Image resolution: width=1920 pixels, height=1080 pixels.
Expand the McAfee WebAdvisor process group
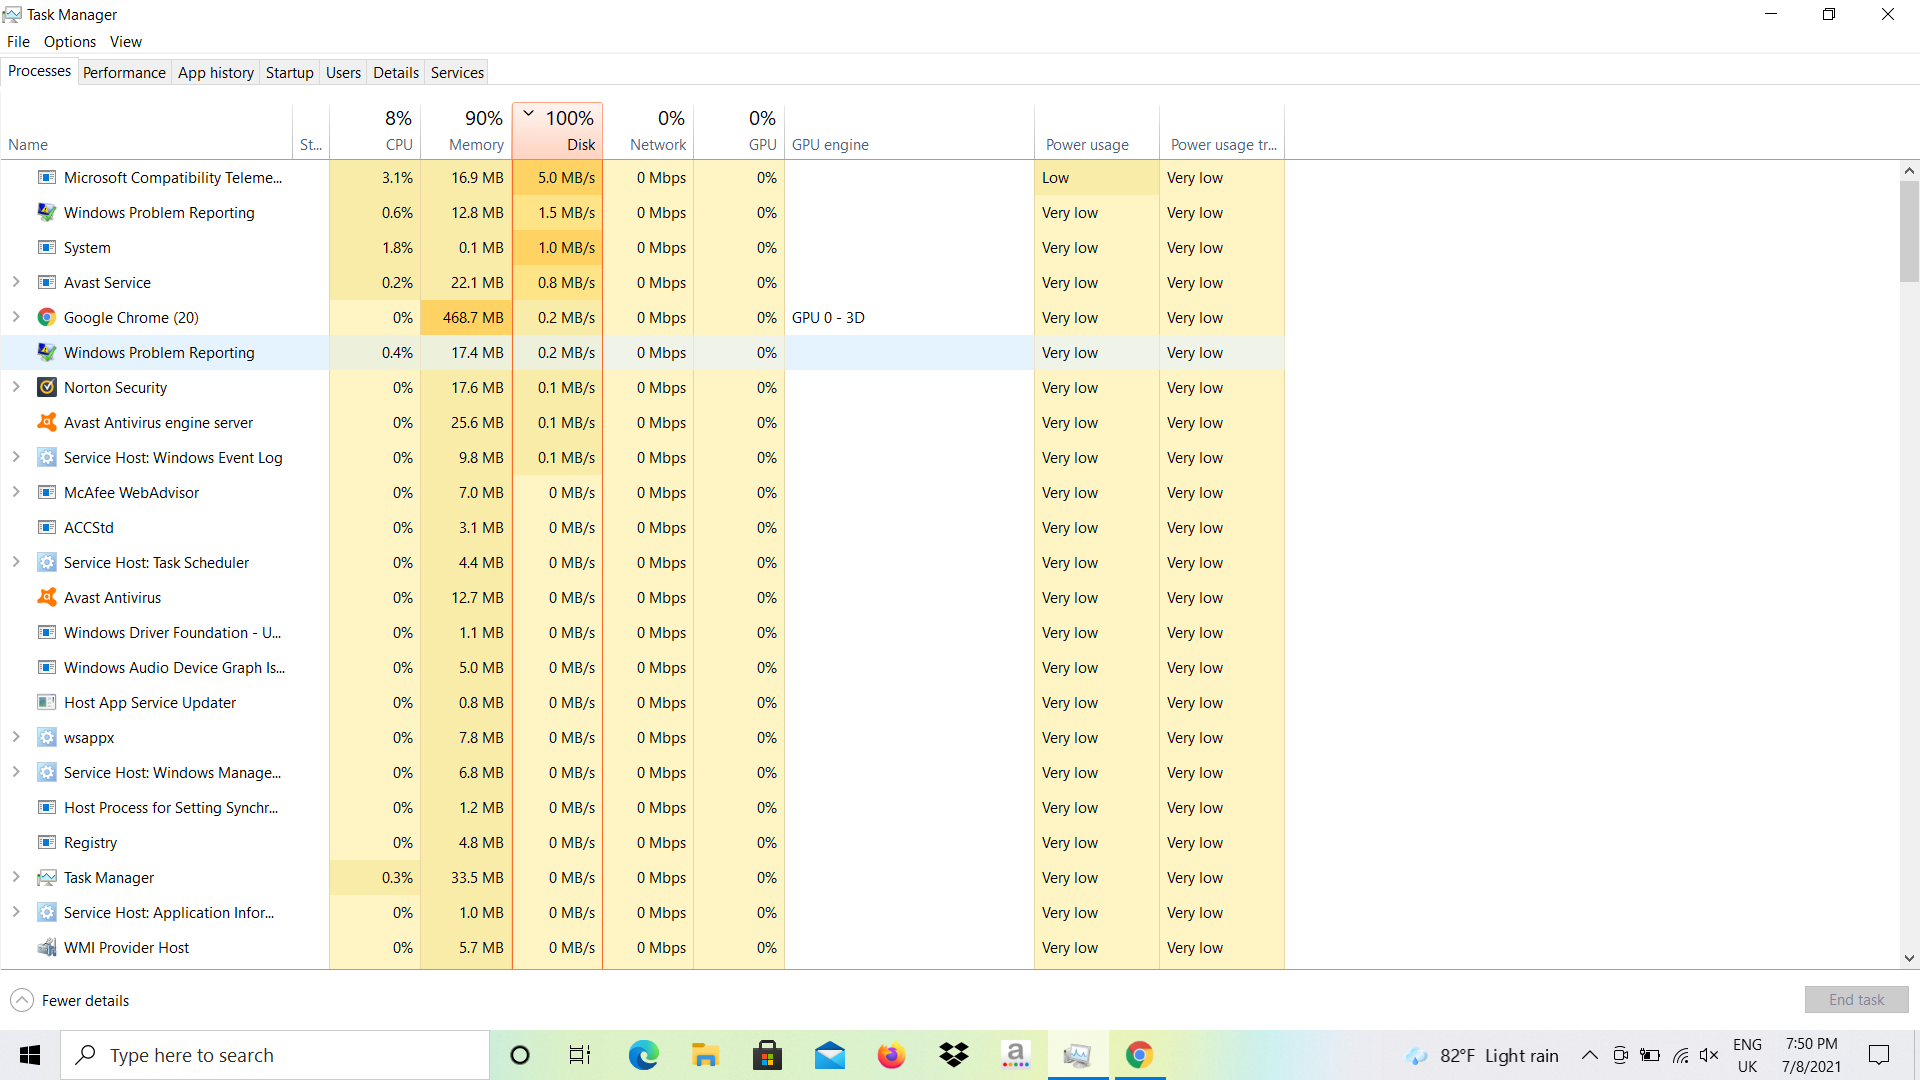click(x=16, y=493)
